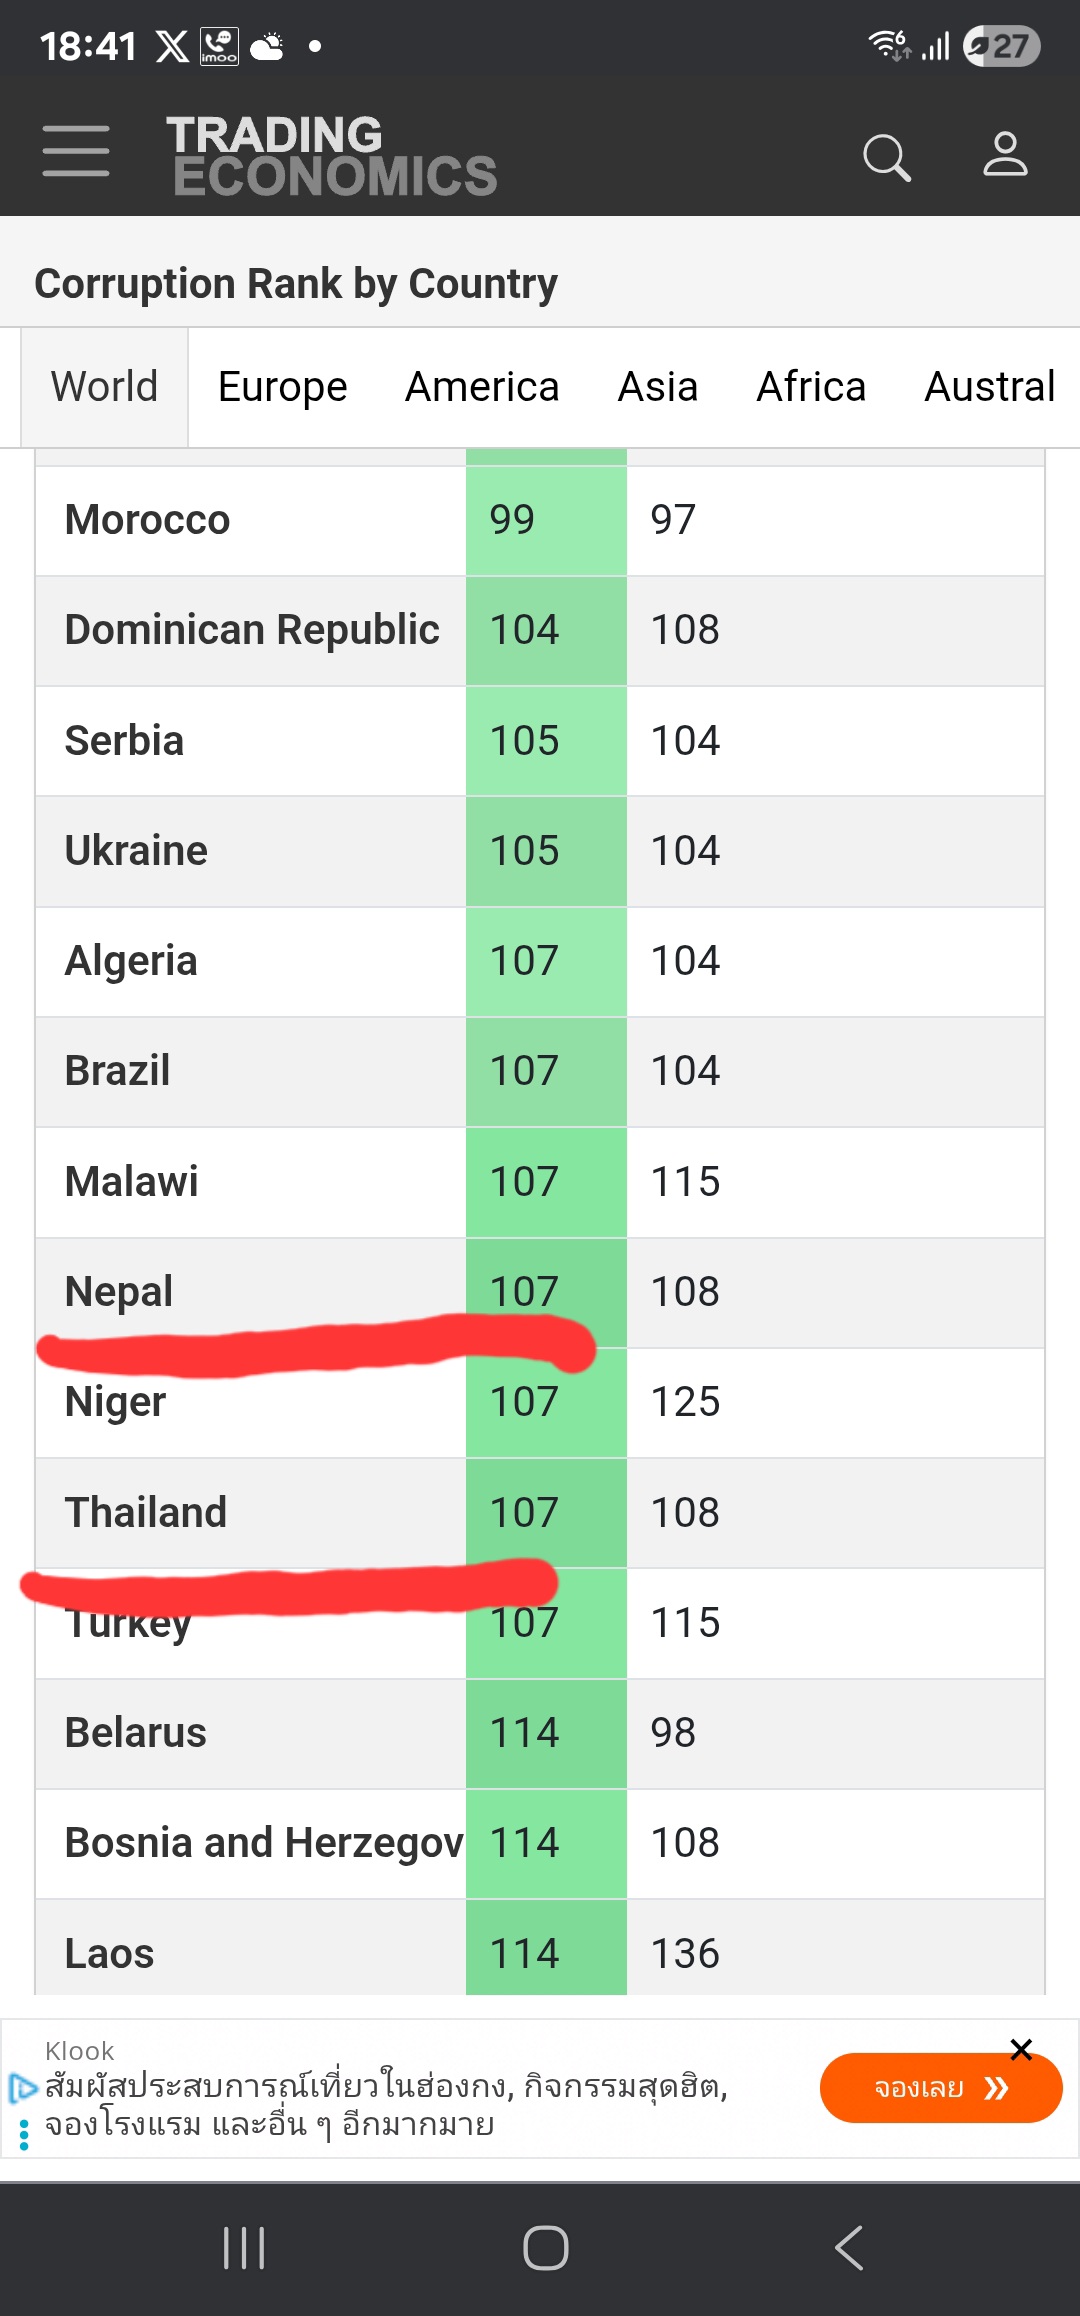Switch to the Europe tab
The image size is (1080, 2316).
click(283, 387)
